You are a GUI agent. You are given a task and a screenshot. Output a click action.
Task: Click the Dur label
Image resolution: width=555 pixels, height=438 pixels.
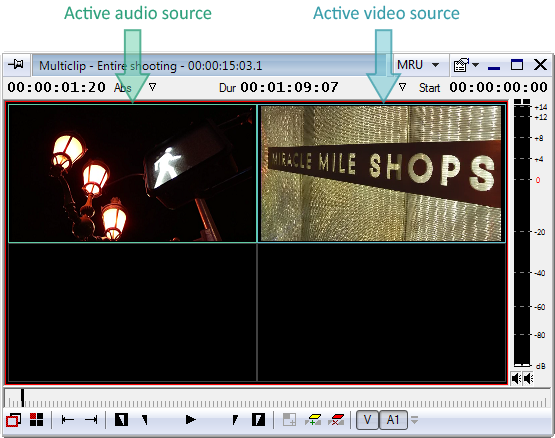pos(227,87)
